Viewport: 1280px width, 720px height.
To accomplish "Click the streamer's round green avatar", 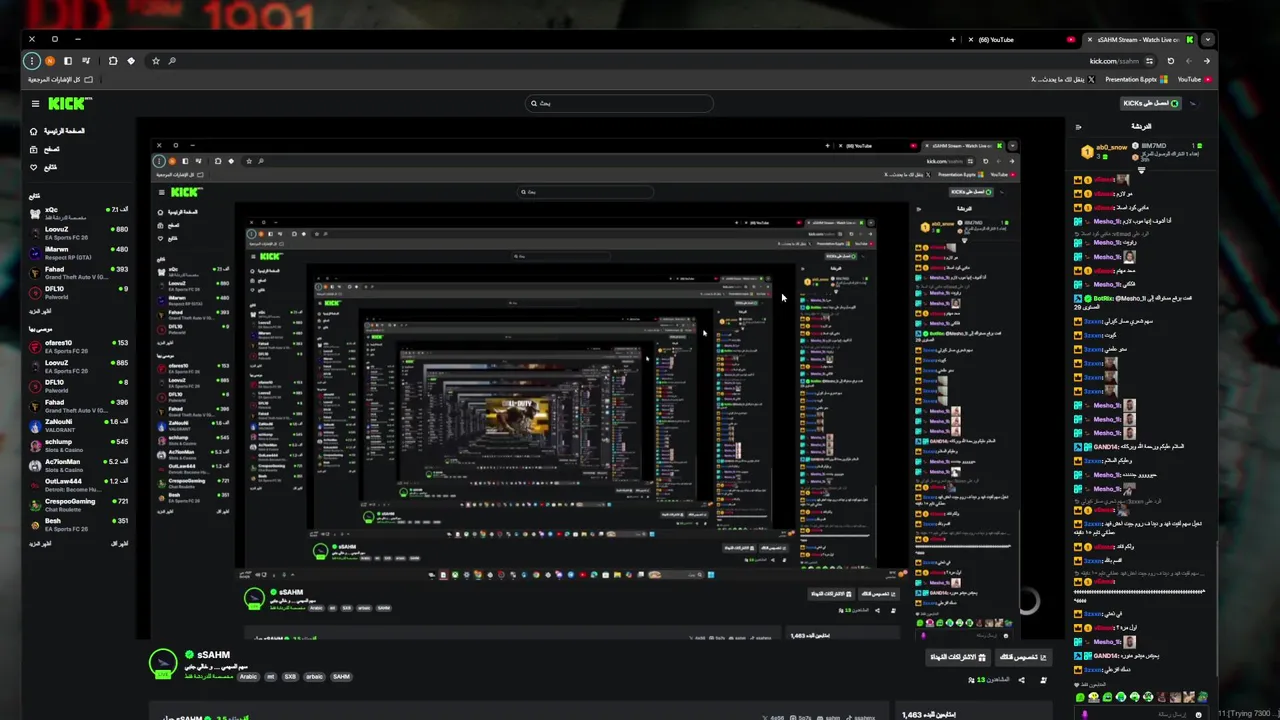I will [x=163, y=663].
